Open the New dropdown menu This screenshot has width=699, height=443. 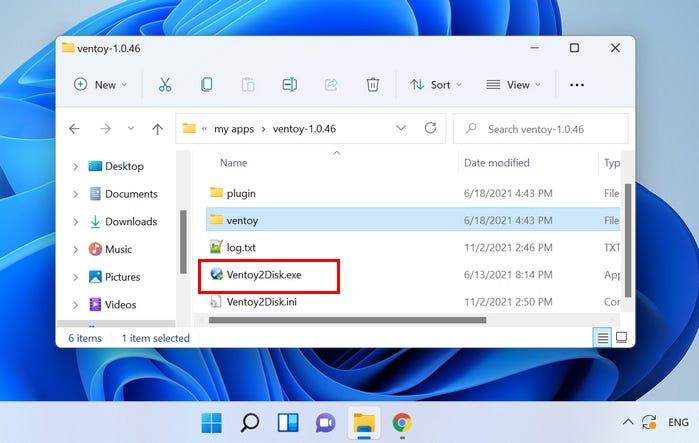click(x=101, y=85)
